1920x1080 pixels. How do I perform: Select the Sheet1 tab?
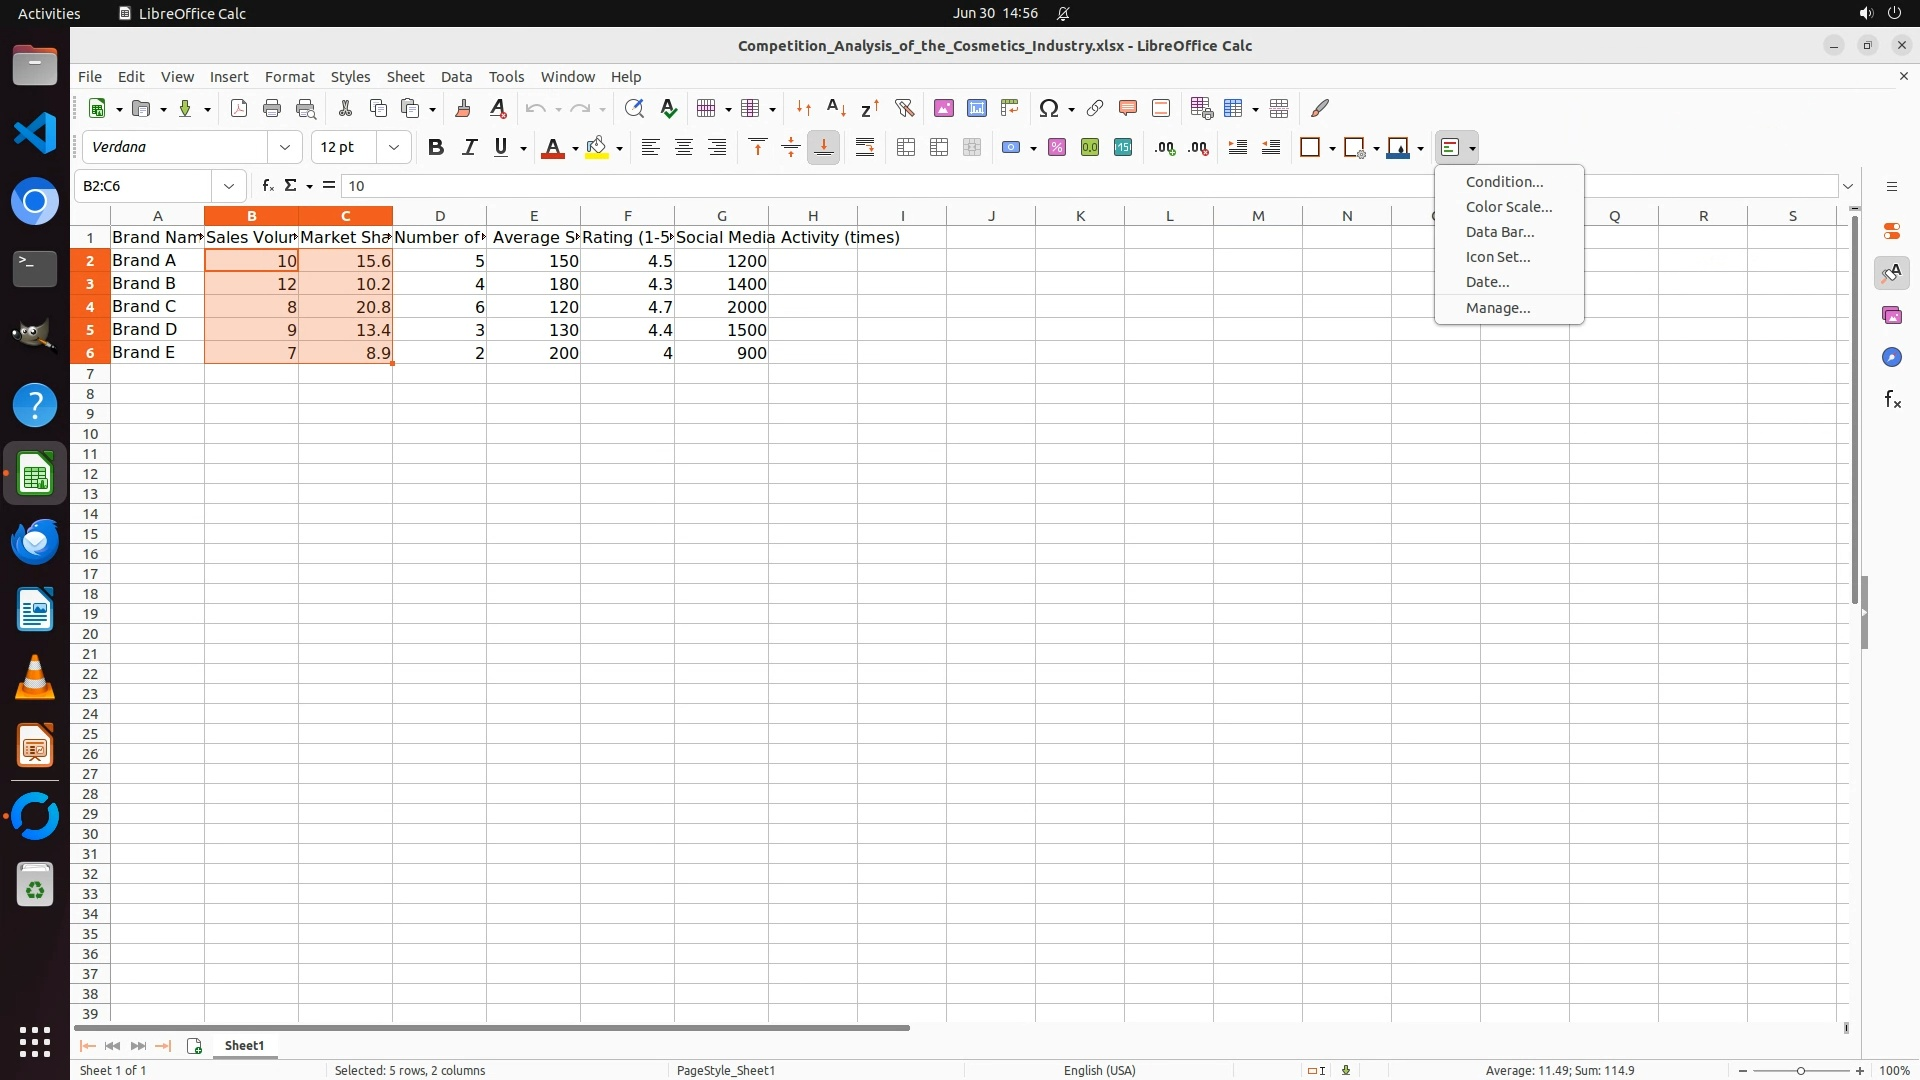coord(244,1045)
